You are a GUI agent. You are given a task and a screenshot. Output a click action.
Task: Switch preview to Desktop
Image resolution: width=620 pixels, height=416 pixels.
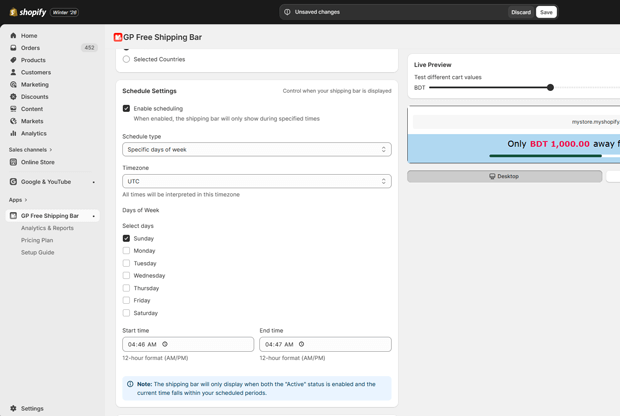click(x=505, y=176)
